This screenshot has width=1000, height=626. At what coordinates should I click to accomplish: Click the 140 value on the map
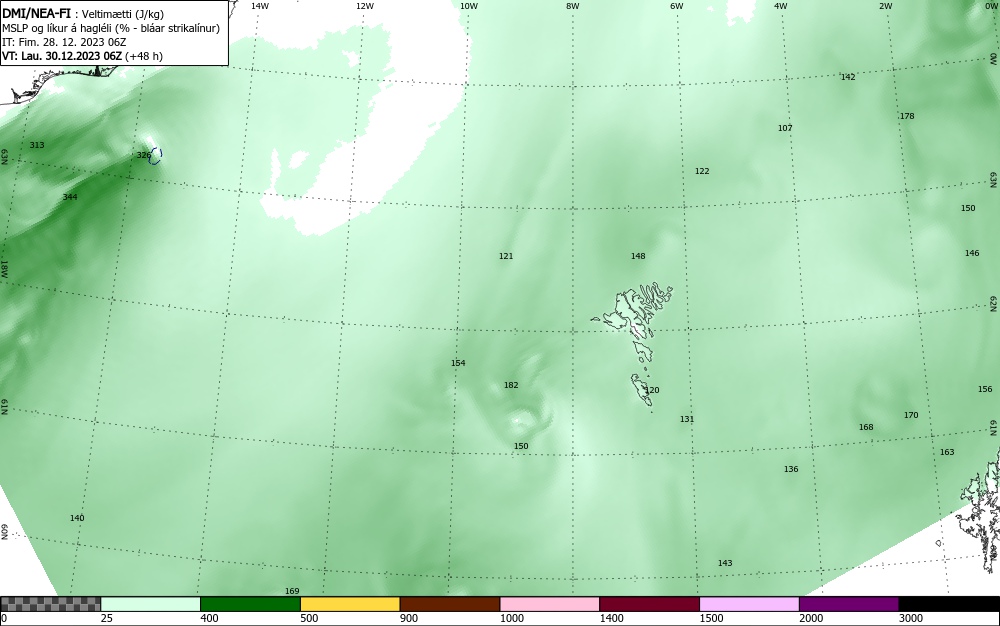77,518
